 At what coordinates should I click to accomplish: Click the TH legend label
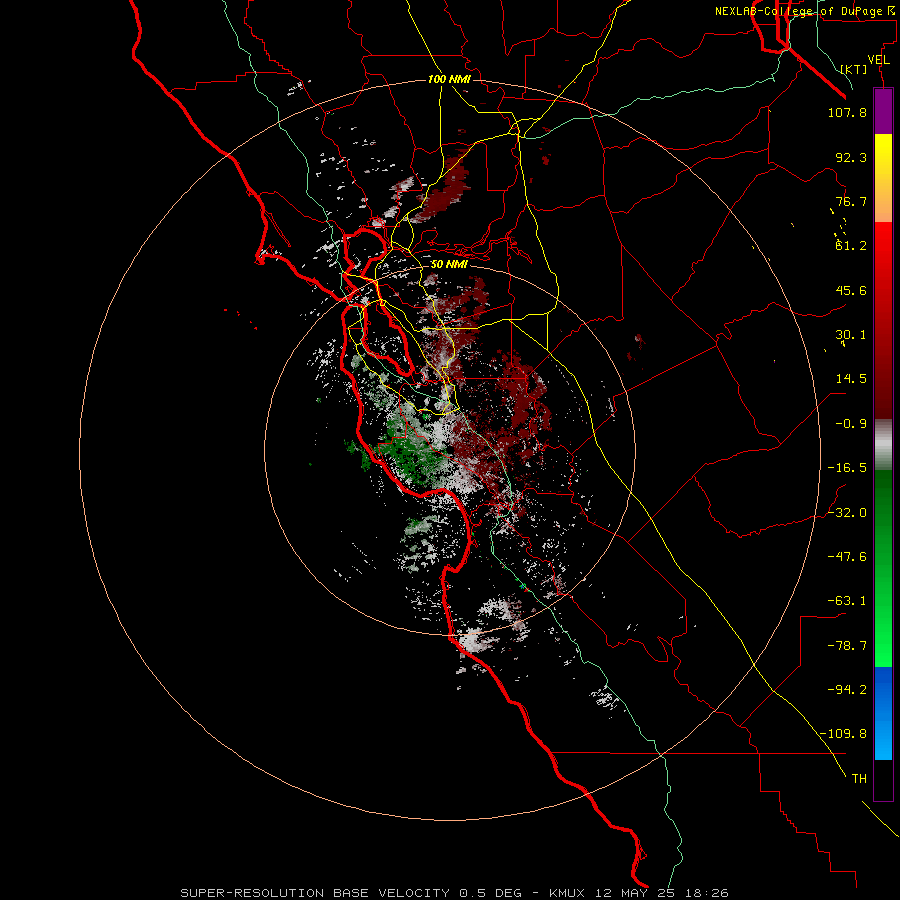click(859, 779)
